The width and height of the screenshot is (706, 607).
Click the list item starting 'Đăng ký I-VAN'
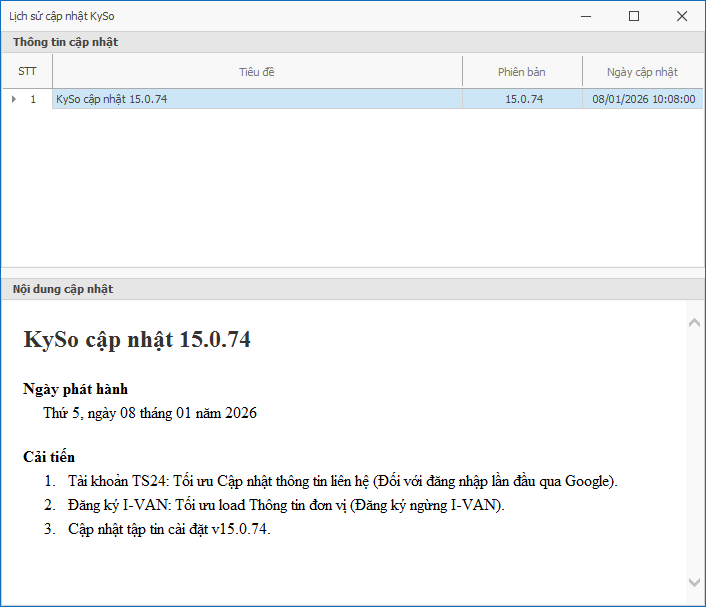(x=286, y=505)
